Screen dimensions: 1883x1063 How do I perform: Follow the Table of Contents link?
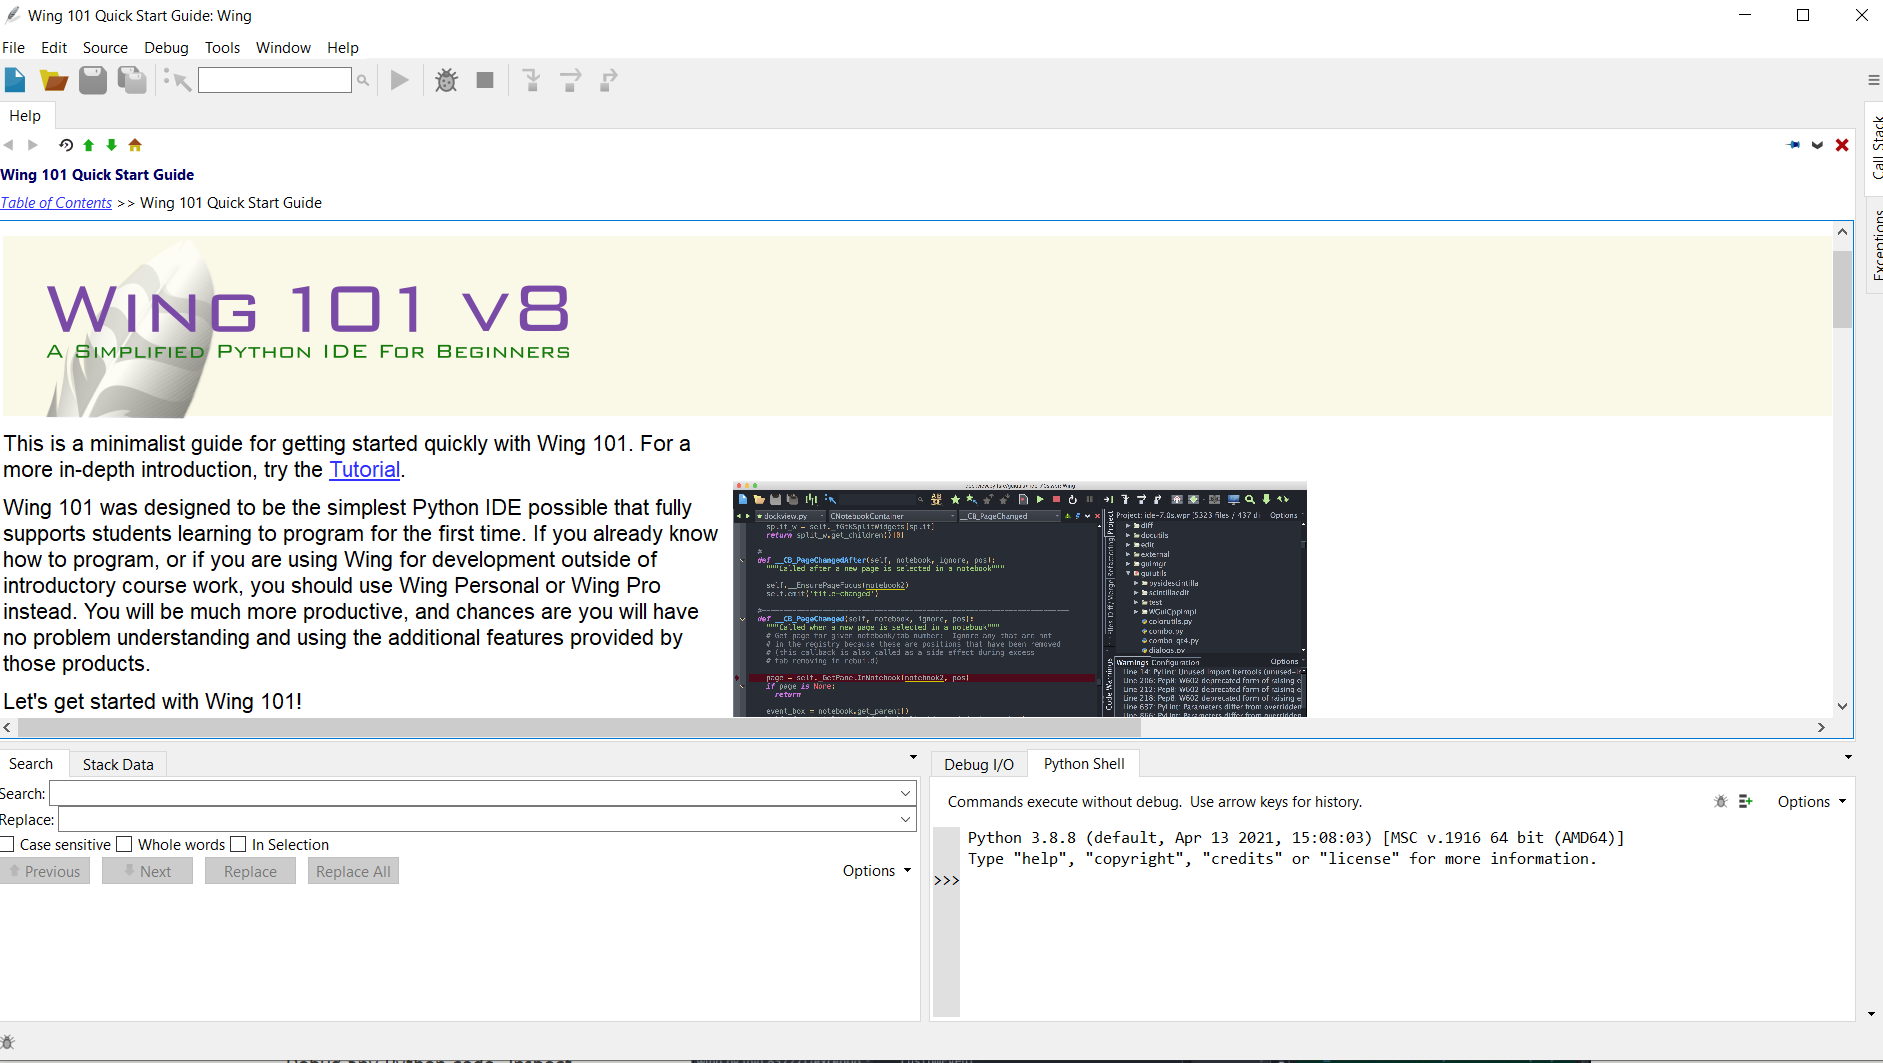56,202
